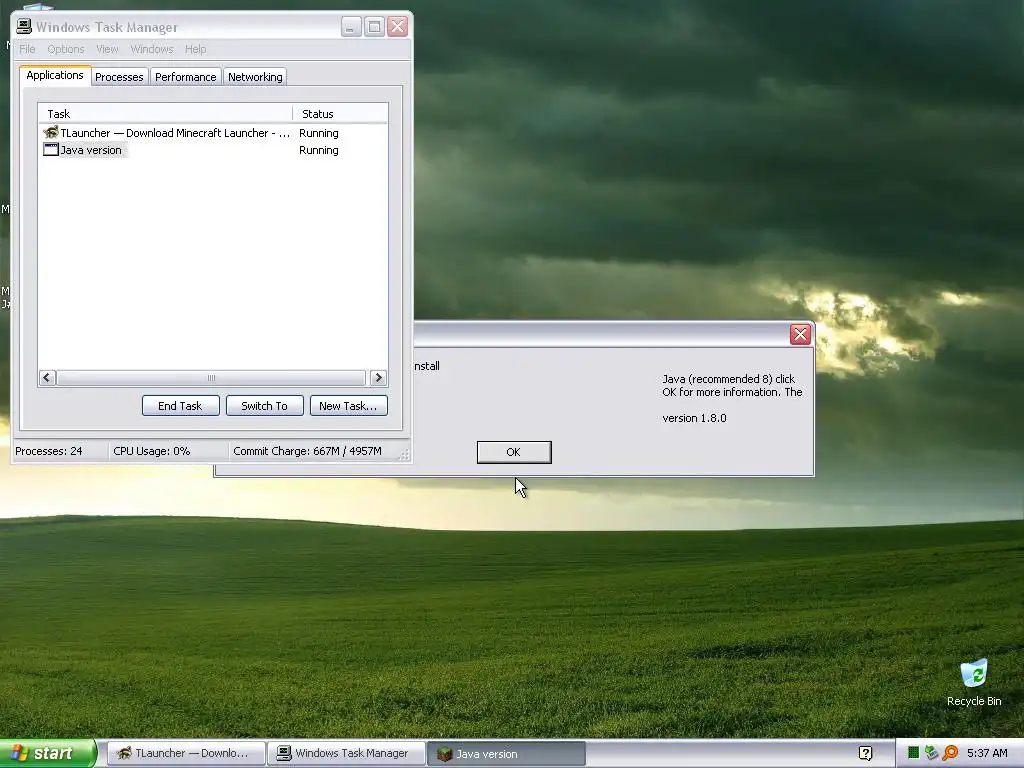Click Running status of TLauncher row
This screenshot has height=768, width=1024.
(319, 133)
